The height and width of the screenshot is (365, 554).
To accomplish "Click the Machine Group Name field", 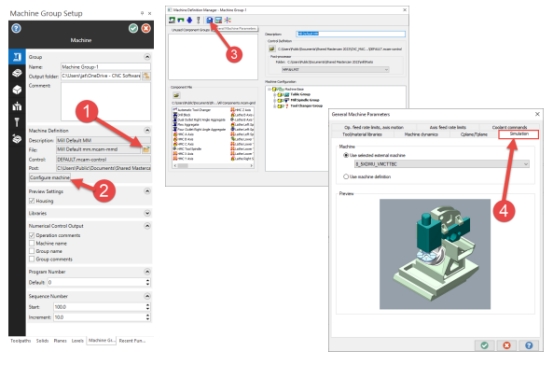I will pos(106,67).
